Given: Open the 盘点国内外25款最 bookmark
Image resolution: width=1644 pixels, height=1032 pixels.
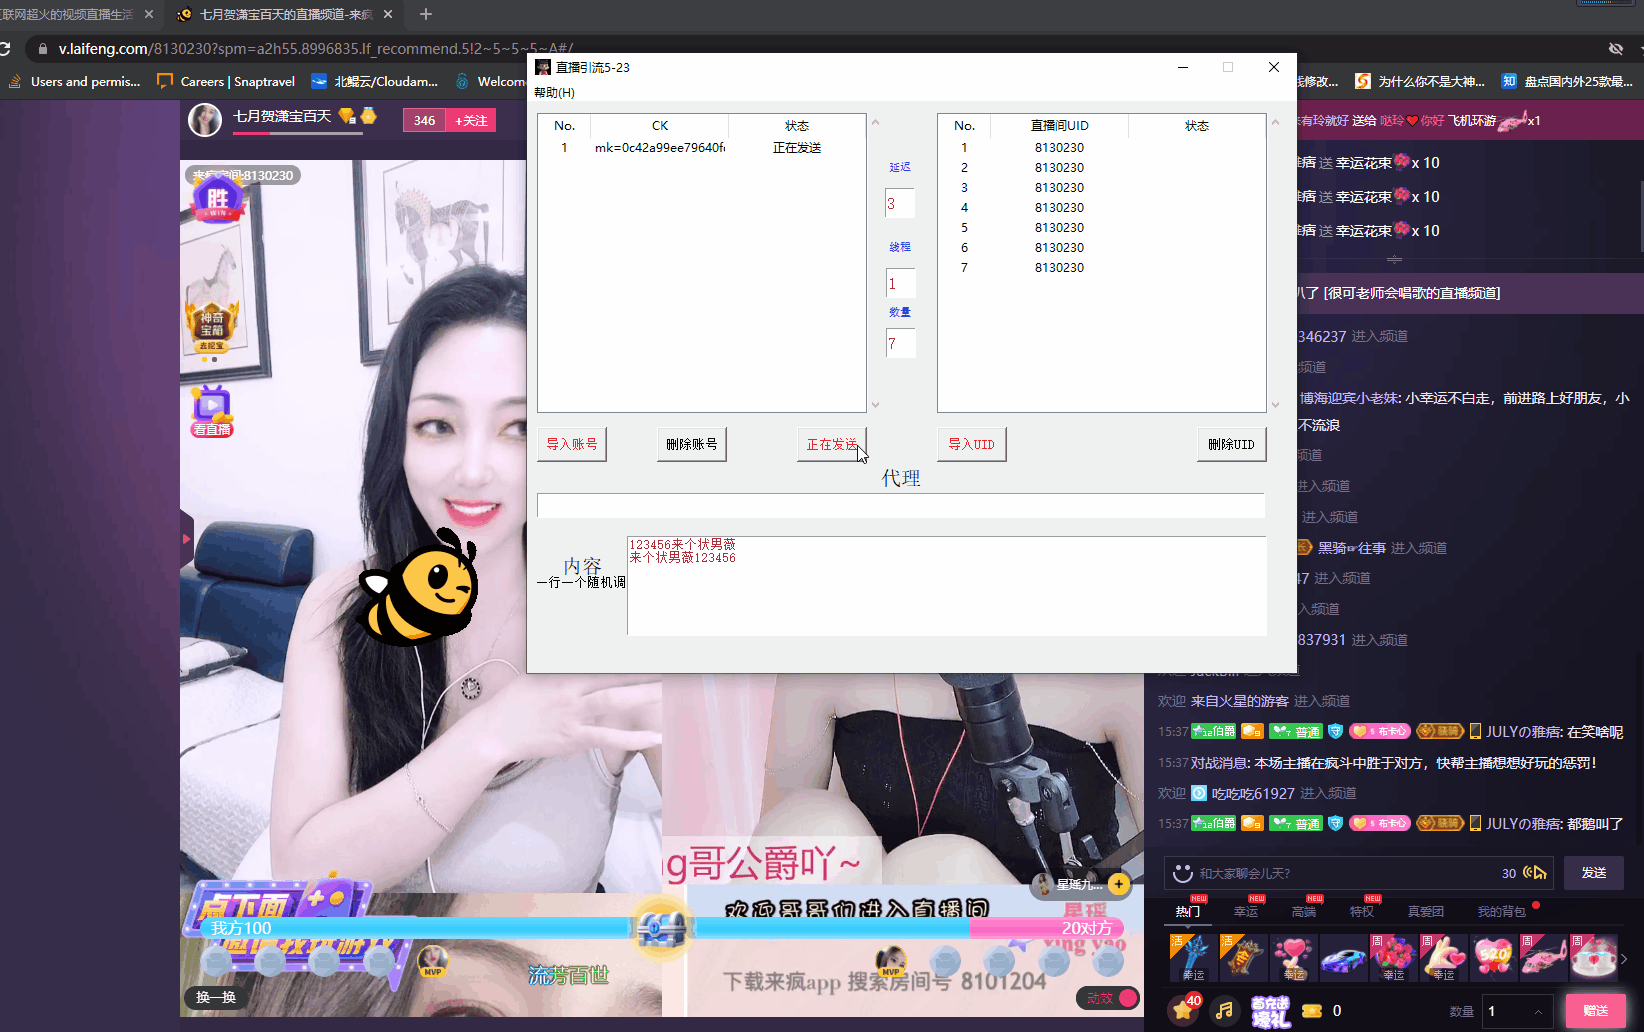Looking at the screenshot, I should (1567, 81).
